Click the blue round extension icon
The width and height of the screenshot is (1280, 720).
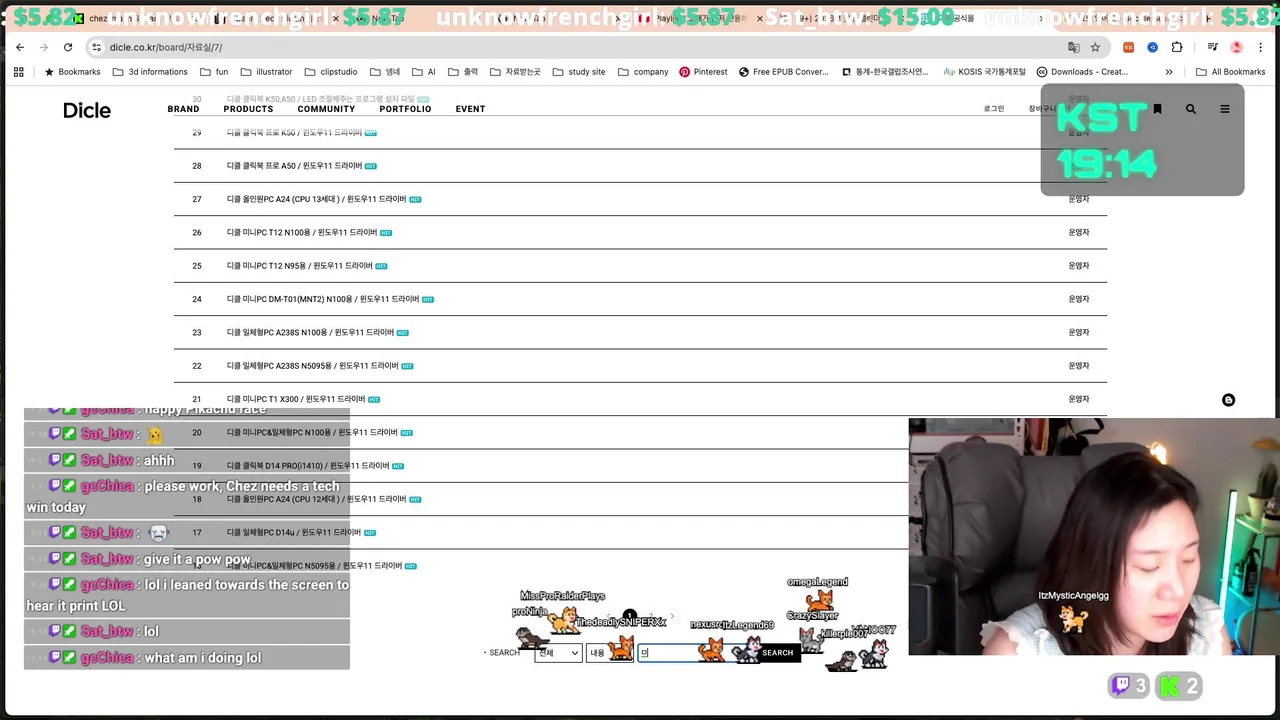click(x=1152, y=47)
